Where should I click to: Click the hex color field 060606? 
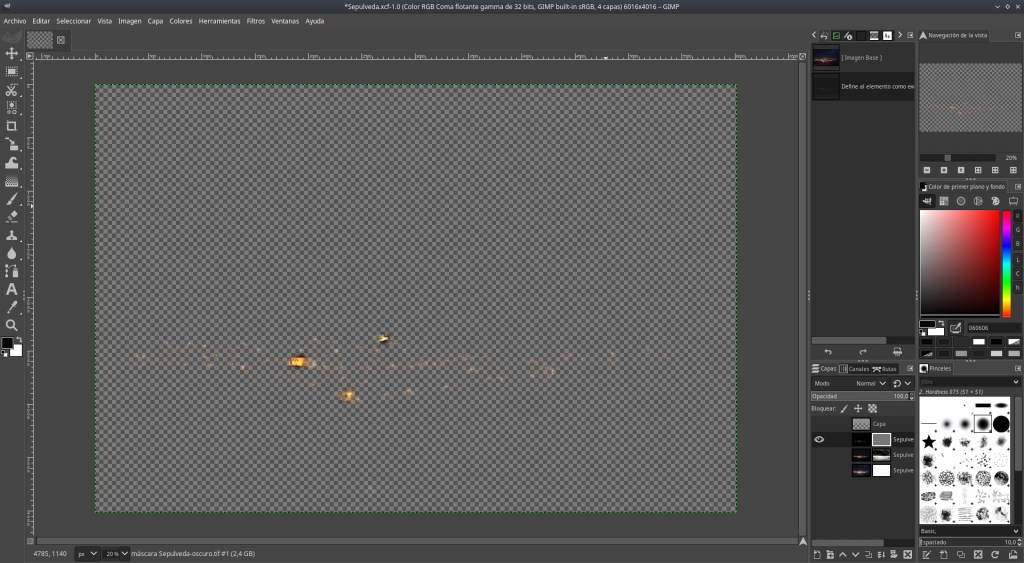990,328
